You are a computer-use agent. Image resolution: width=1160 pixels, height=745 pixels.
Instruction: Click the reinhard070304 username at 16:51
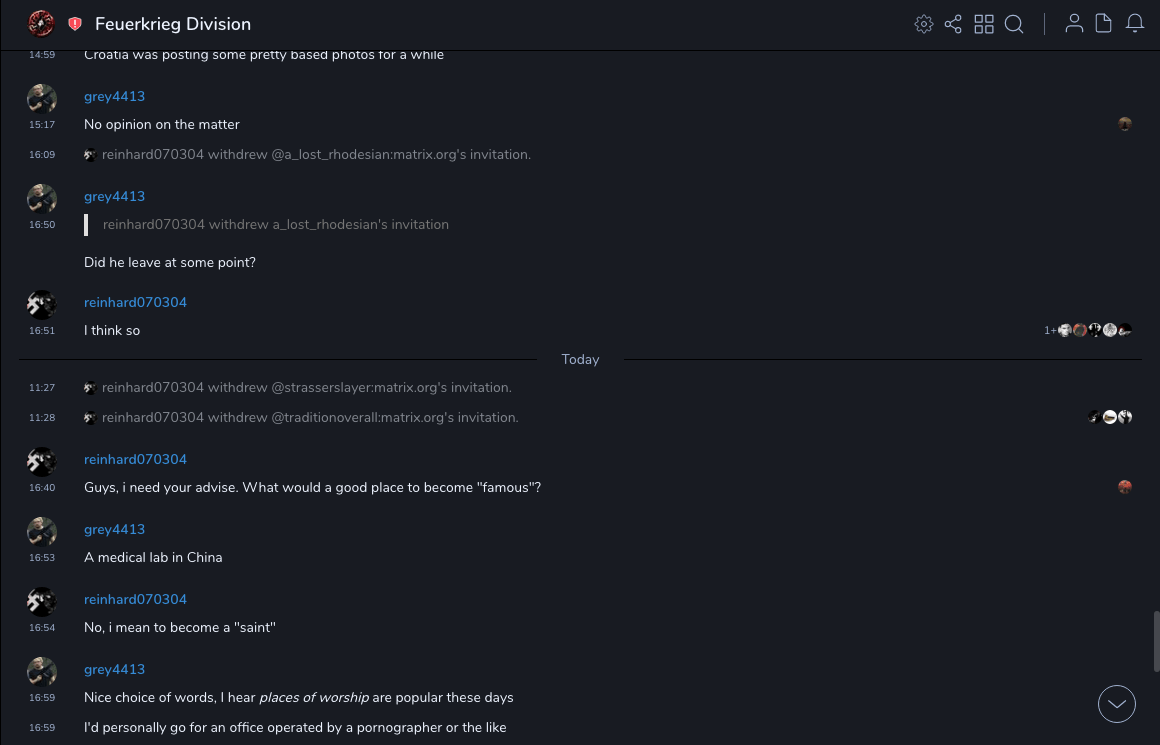135,303
